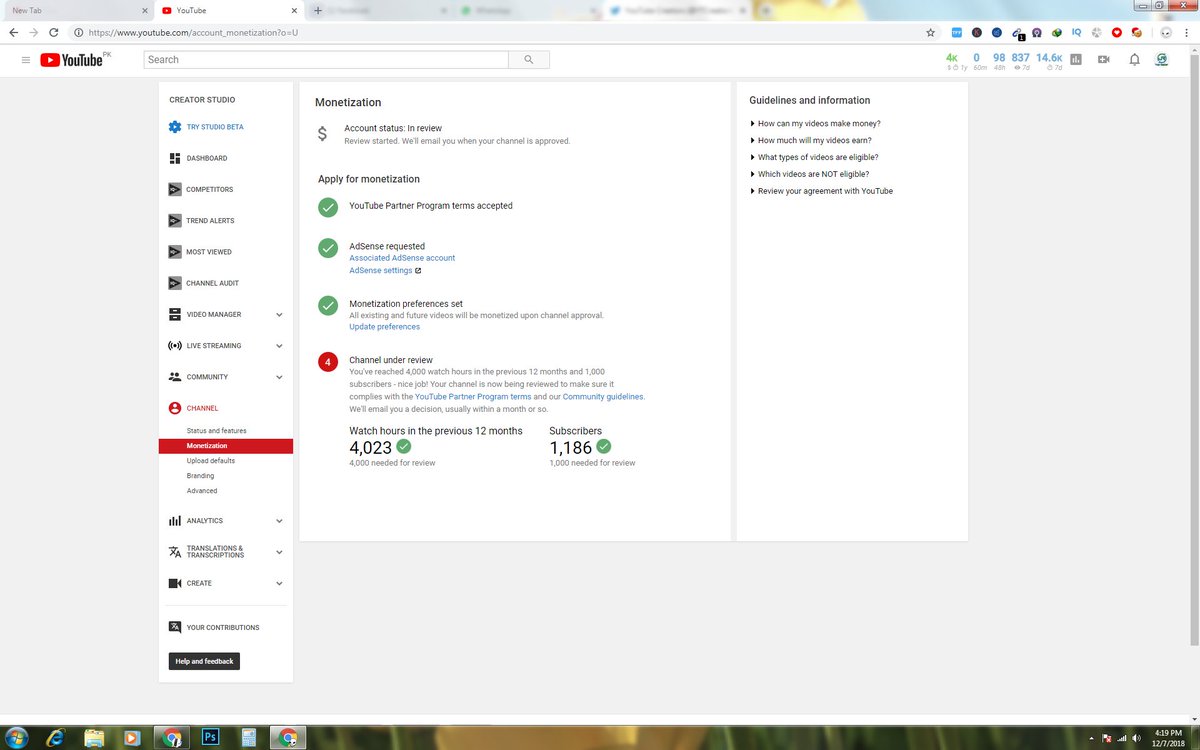
Task: Show hidden tray icons arrow
Action: pyautogui.click(x=1091, y=738)
